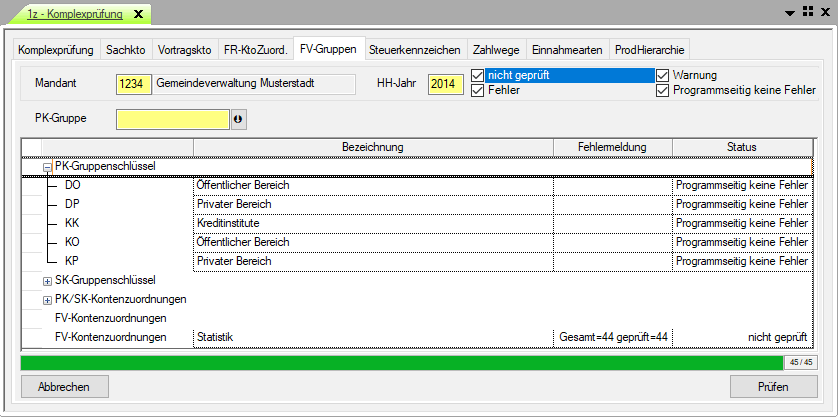The image size is (838, 417).
Task: Close the 1z - Komplexprüfung document tab
Action: click(138, 14)
